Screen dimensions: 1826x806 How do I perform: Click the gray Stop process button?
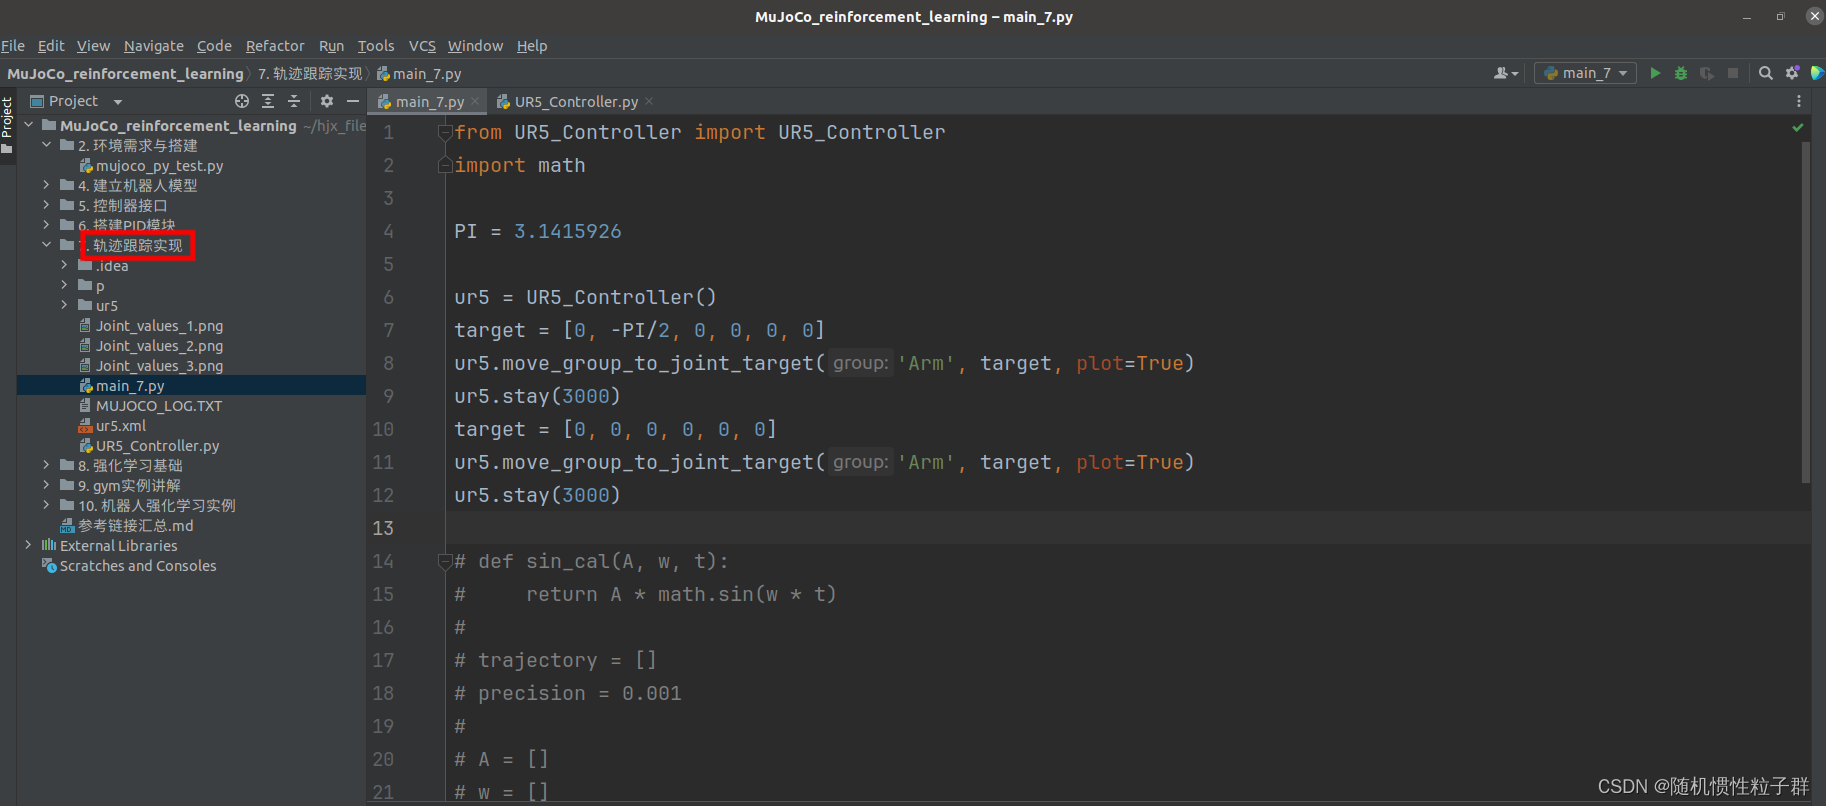[1733, 73]
